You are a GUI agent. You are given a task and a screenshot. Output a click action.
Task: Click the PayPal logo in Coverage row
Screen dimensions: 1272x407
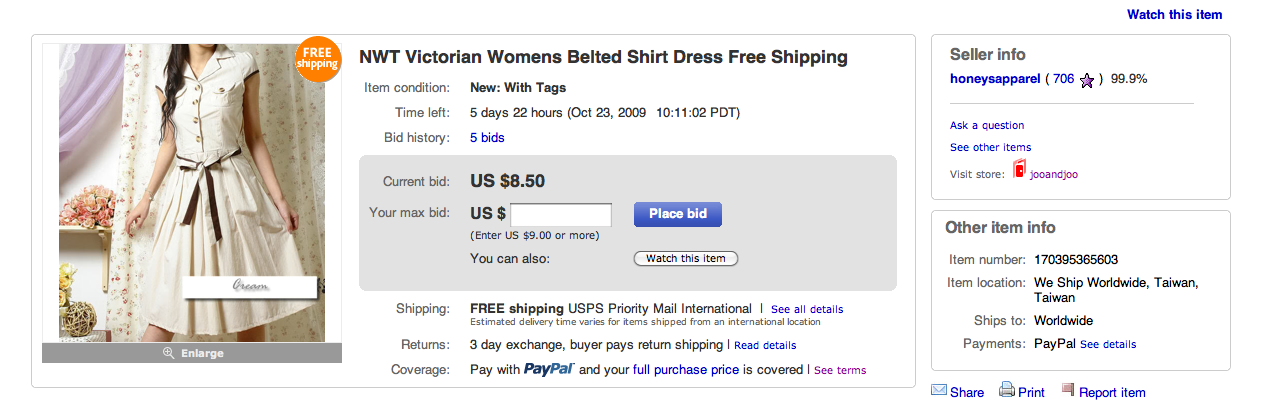click(x=548, y=369)
